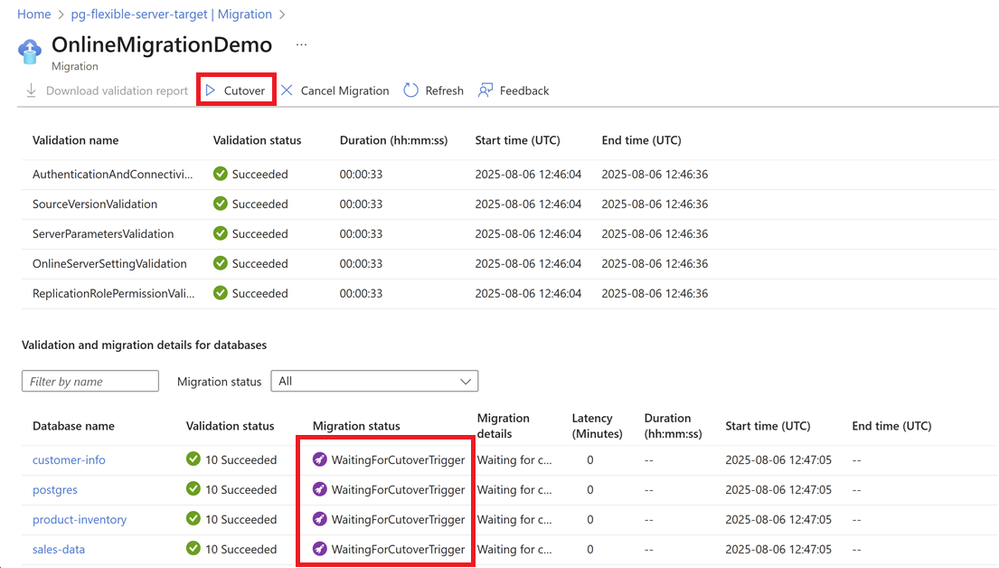Click WaitingForCutoverTrigger text in product-inventory row
This screenshot has height=568, width=999.
tap(398, 520)
